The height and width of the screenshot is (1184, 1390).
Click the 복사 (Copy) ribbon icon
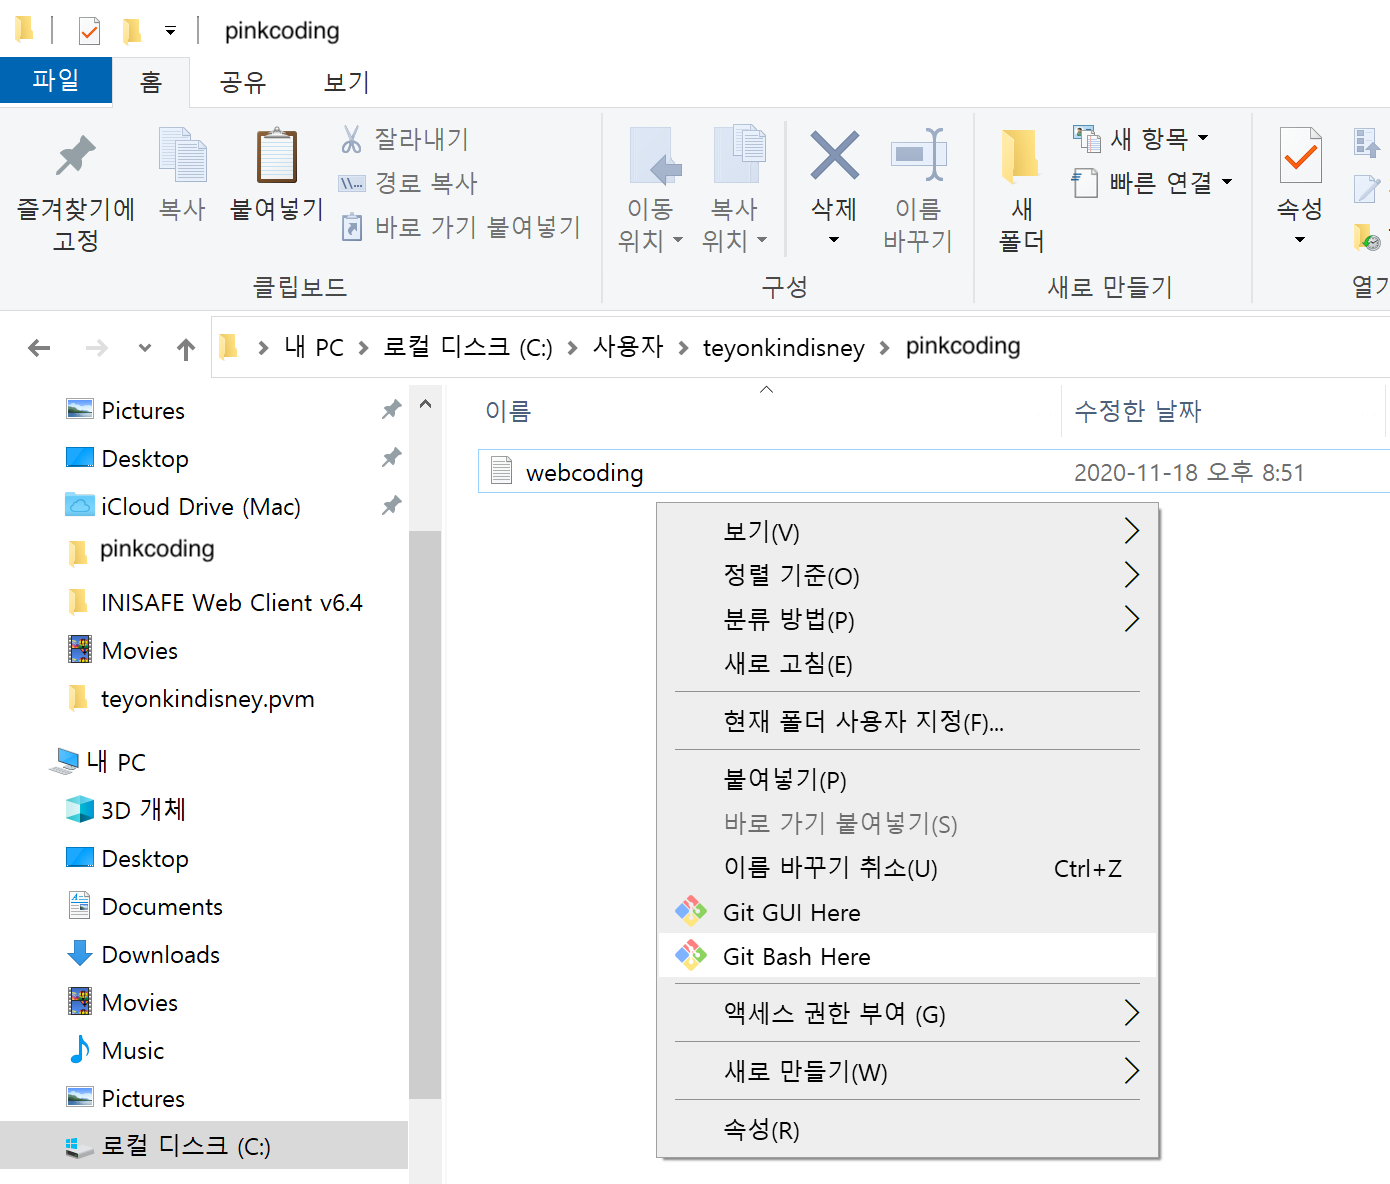click(x=182, y=155)
